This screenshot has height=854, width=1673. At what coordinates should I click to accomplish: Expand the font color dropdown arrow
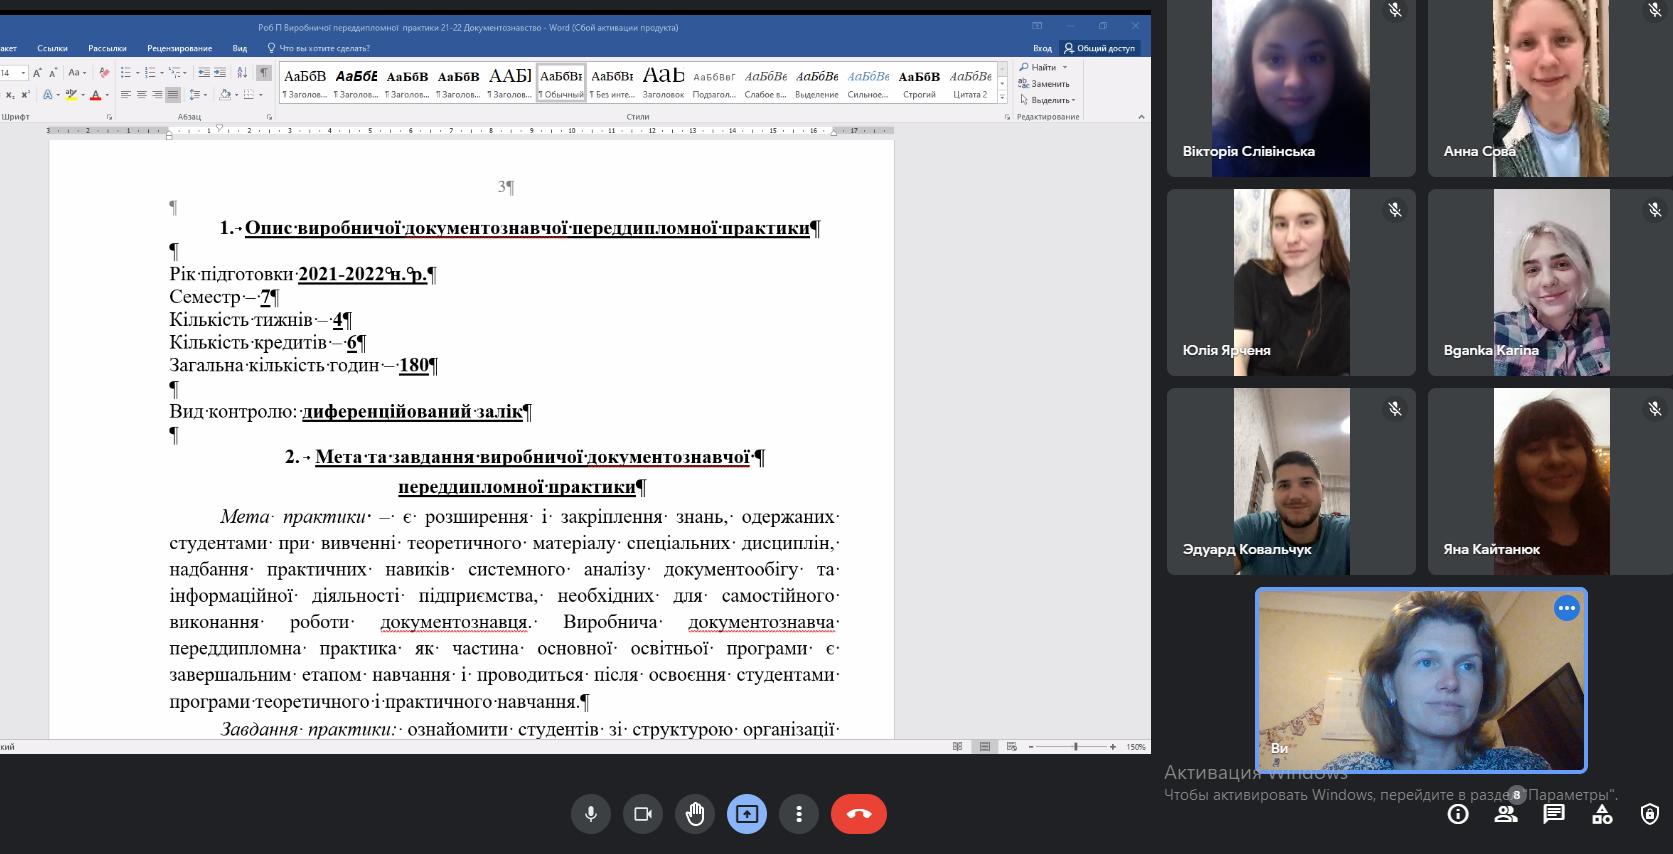[107, 96]
